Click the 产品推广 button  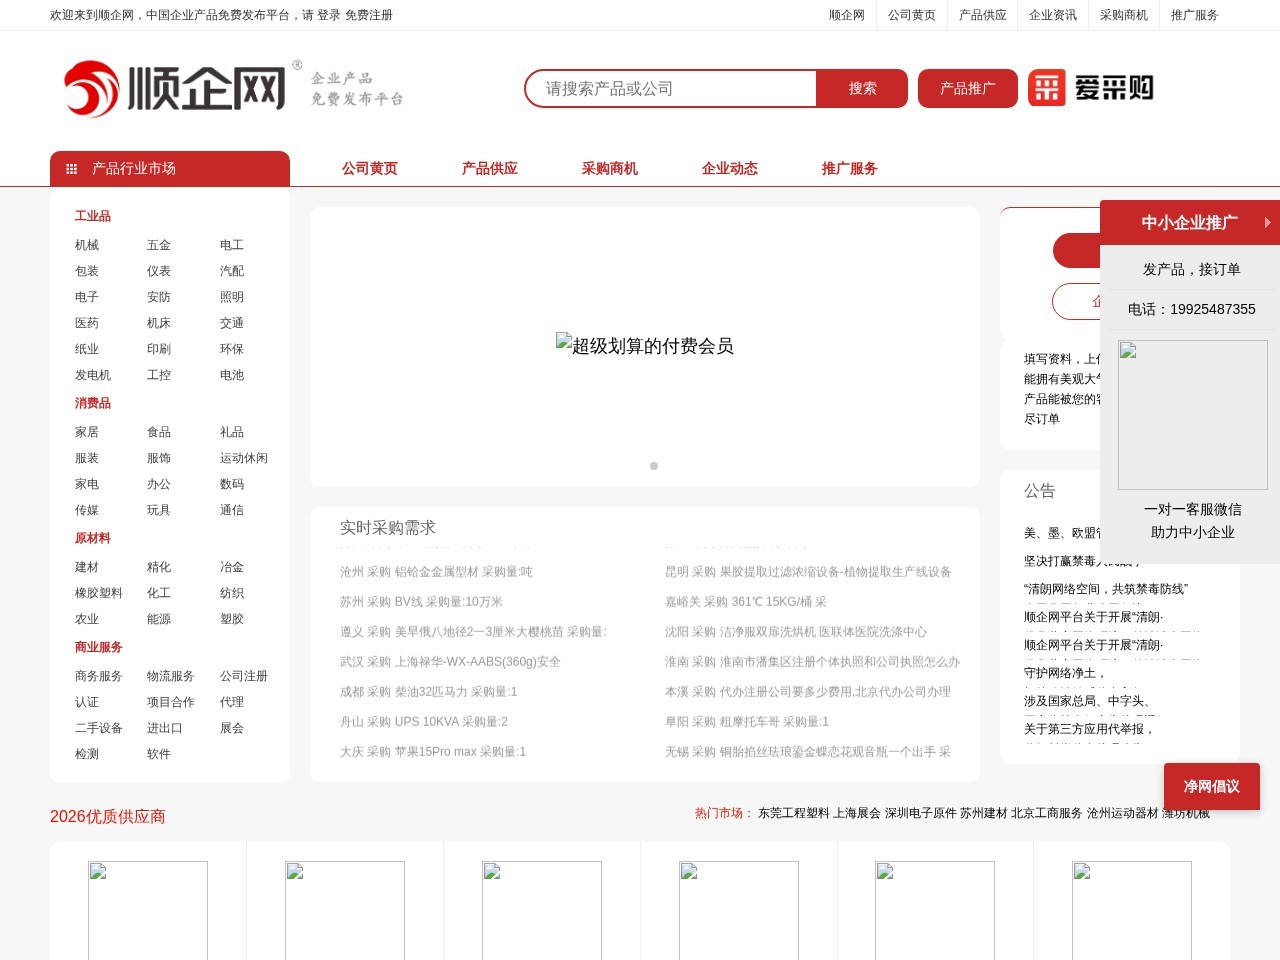[x=967, y=88]
